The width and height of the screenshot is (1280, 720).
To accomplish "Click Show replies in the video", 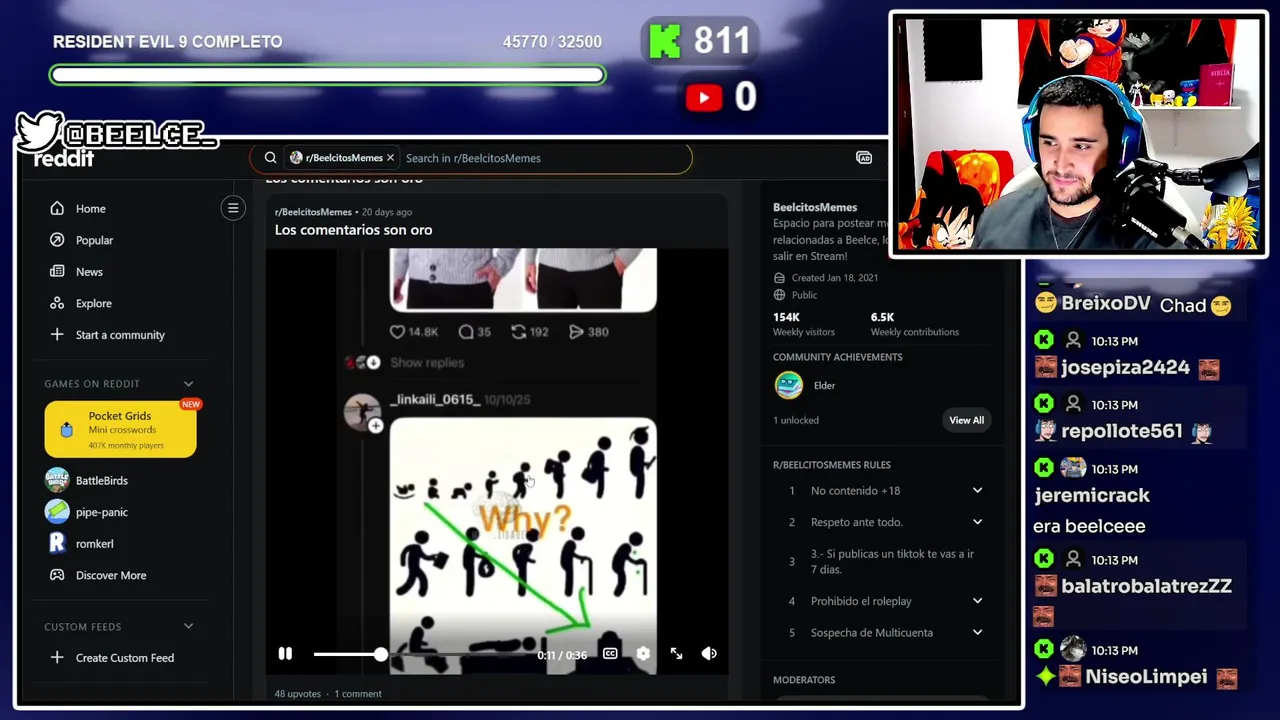I will click(427, 363).
